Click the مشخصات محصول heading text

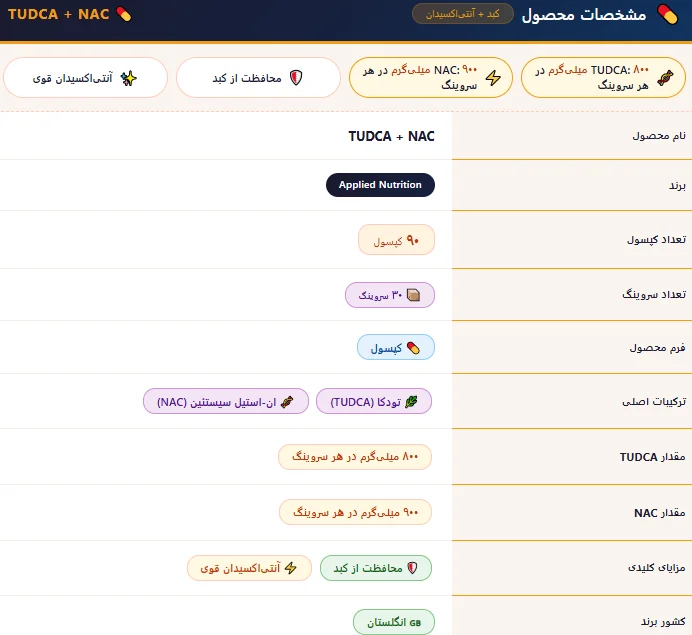click(x=584, y=15)
